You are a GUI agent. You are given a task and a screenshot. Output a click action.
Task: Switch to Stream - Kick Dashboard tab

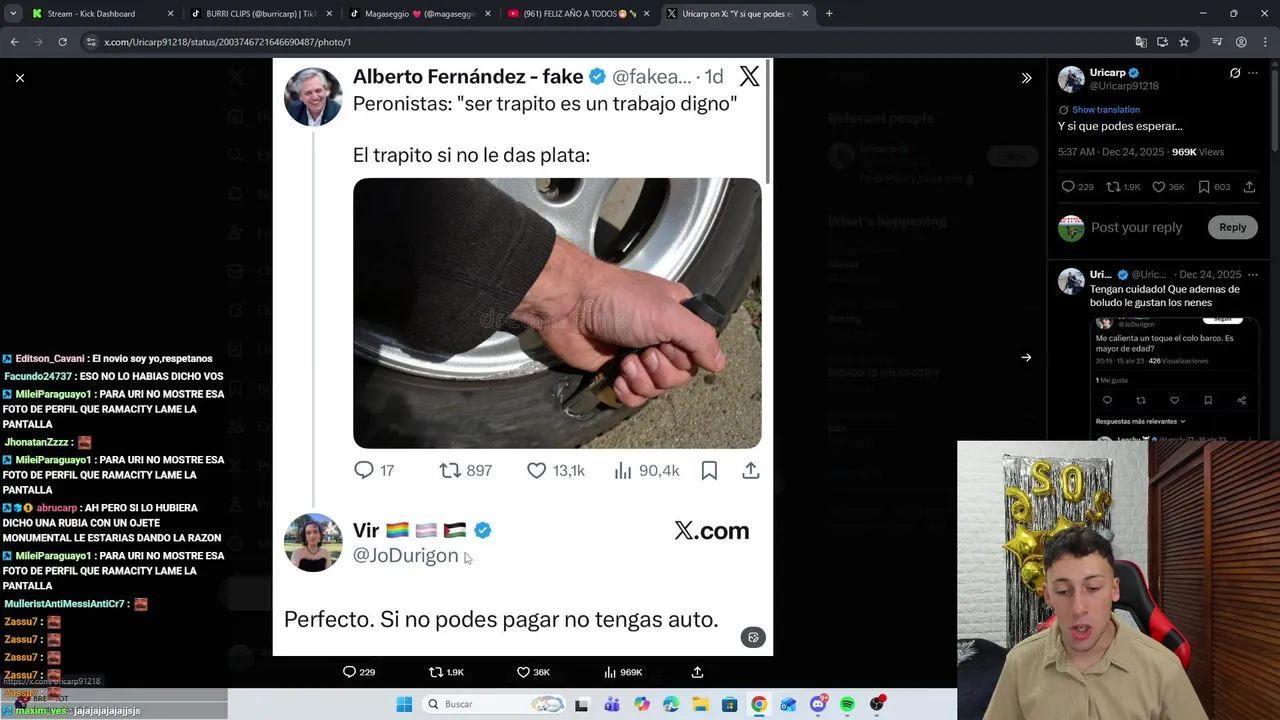tap(100, 14)
